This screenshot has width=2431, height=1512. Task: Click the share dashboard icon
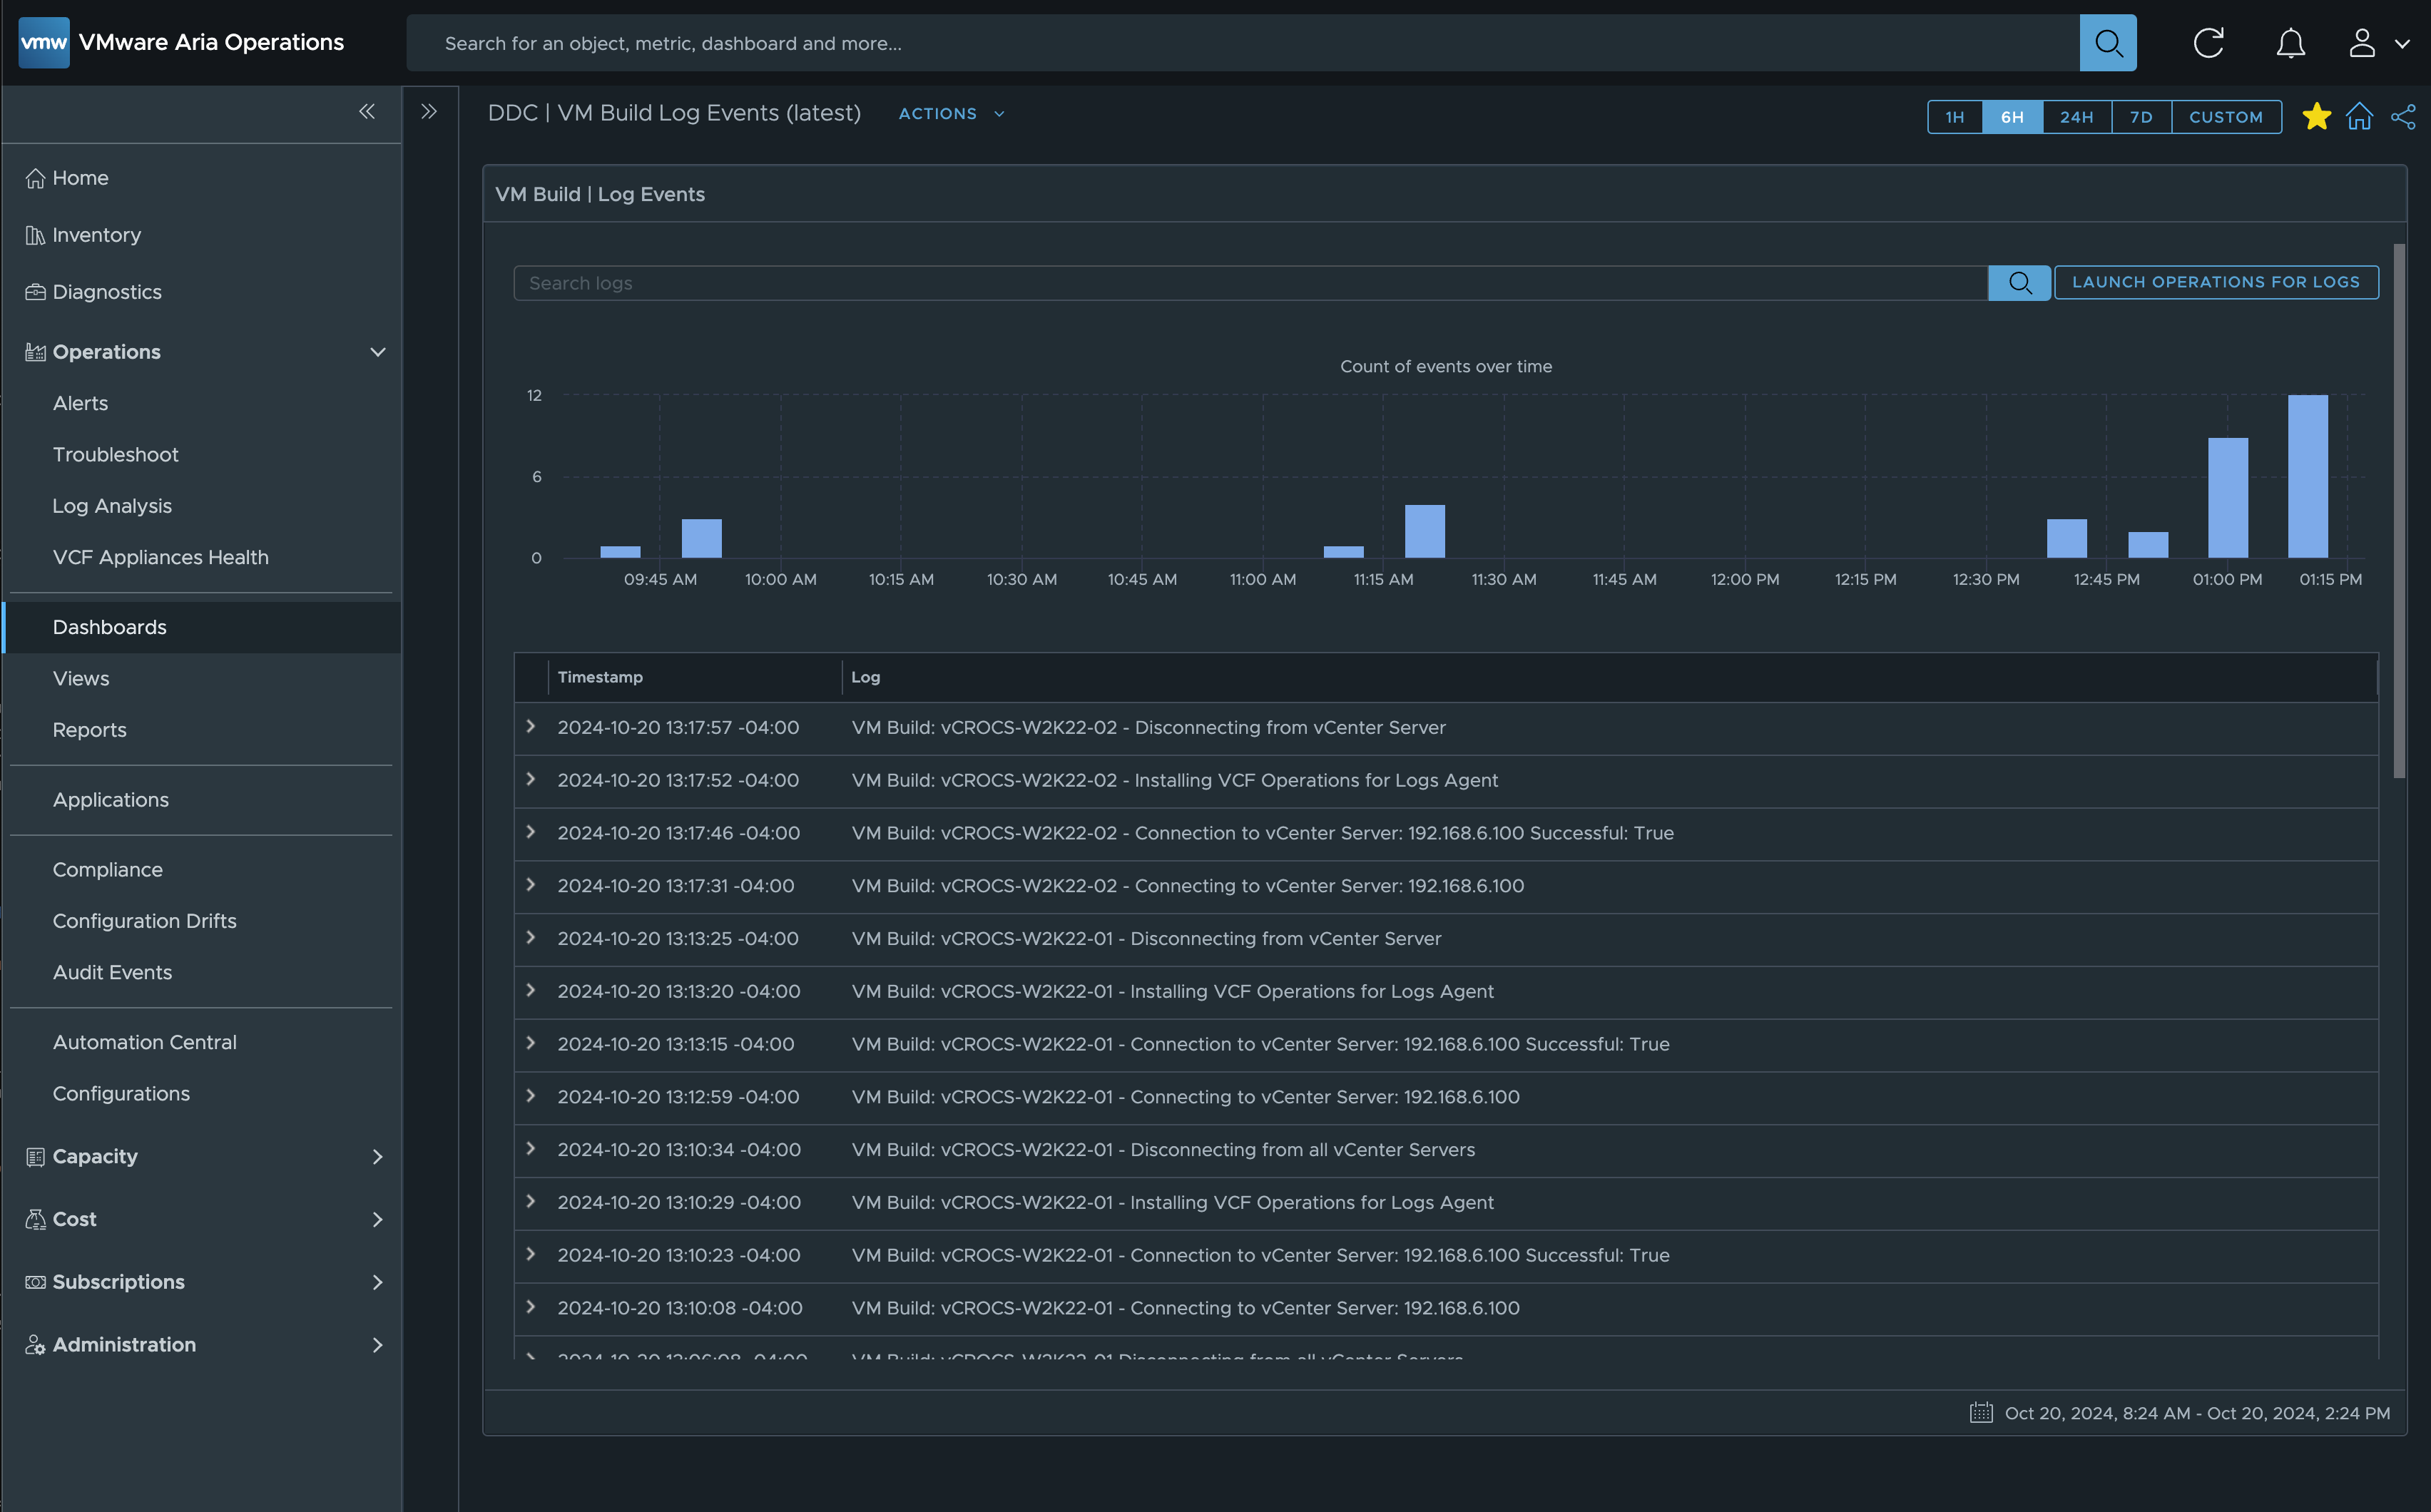click(x=2402, y=117)
